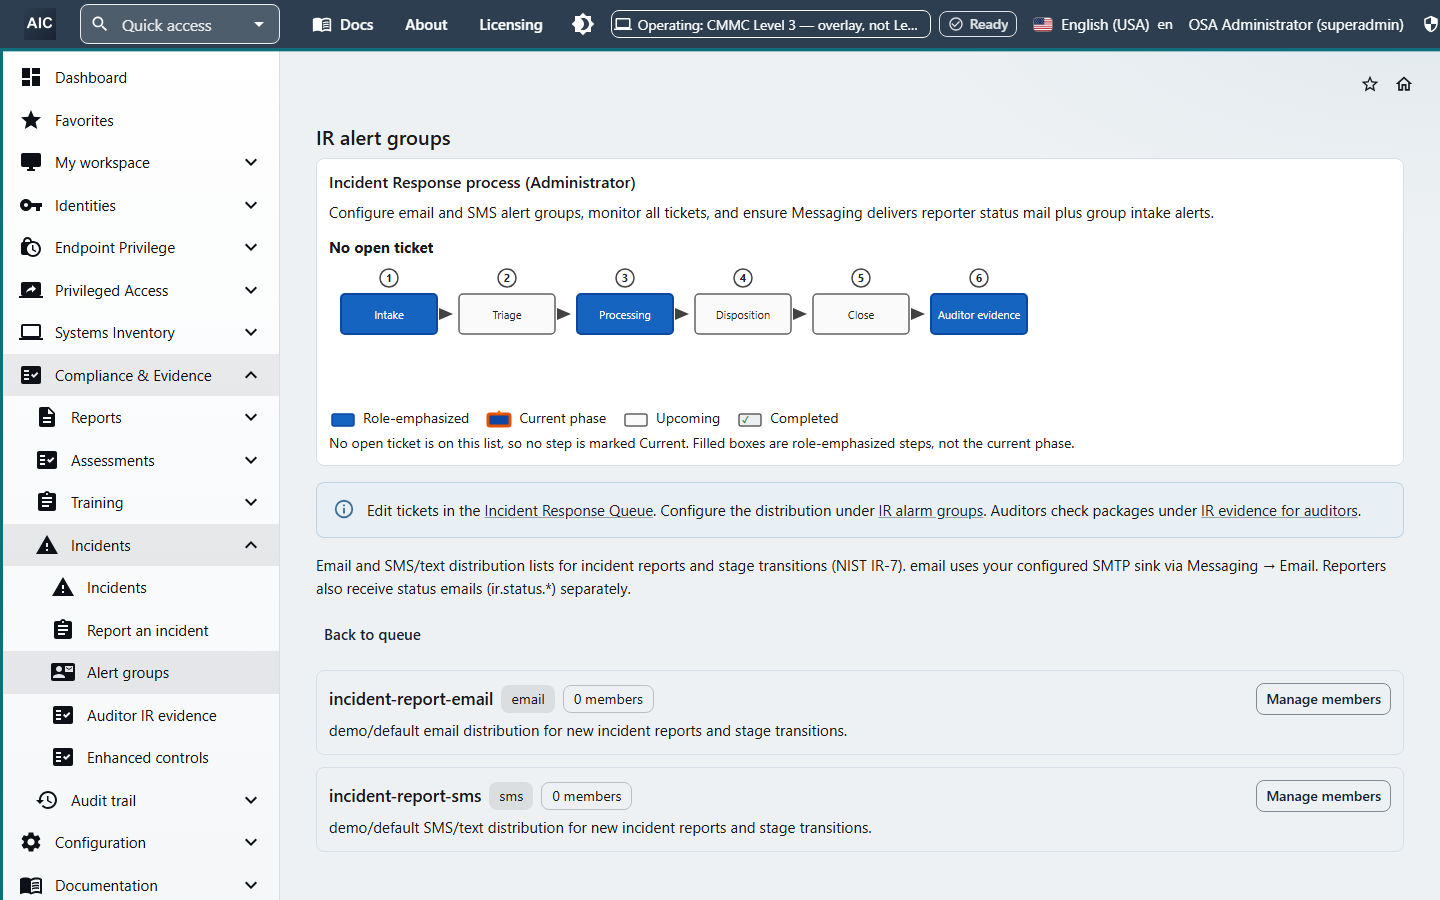Image resolution: width=1440 pixels, height=900 pixels.
Task: Click the Privileged Access icon
Action: click(31, 290)
